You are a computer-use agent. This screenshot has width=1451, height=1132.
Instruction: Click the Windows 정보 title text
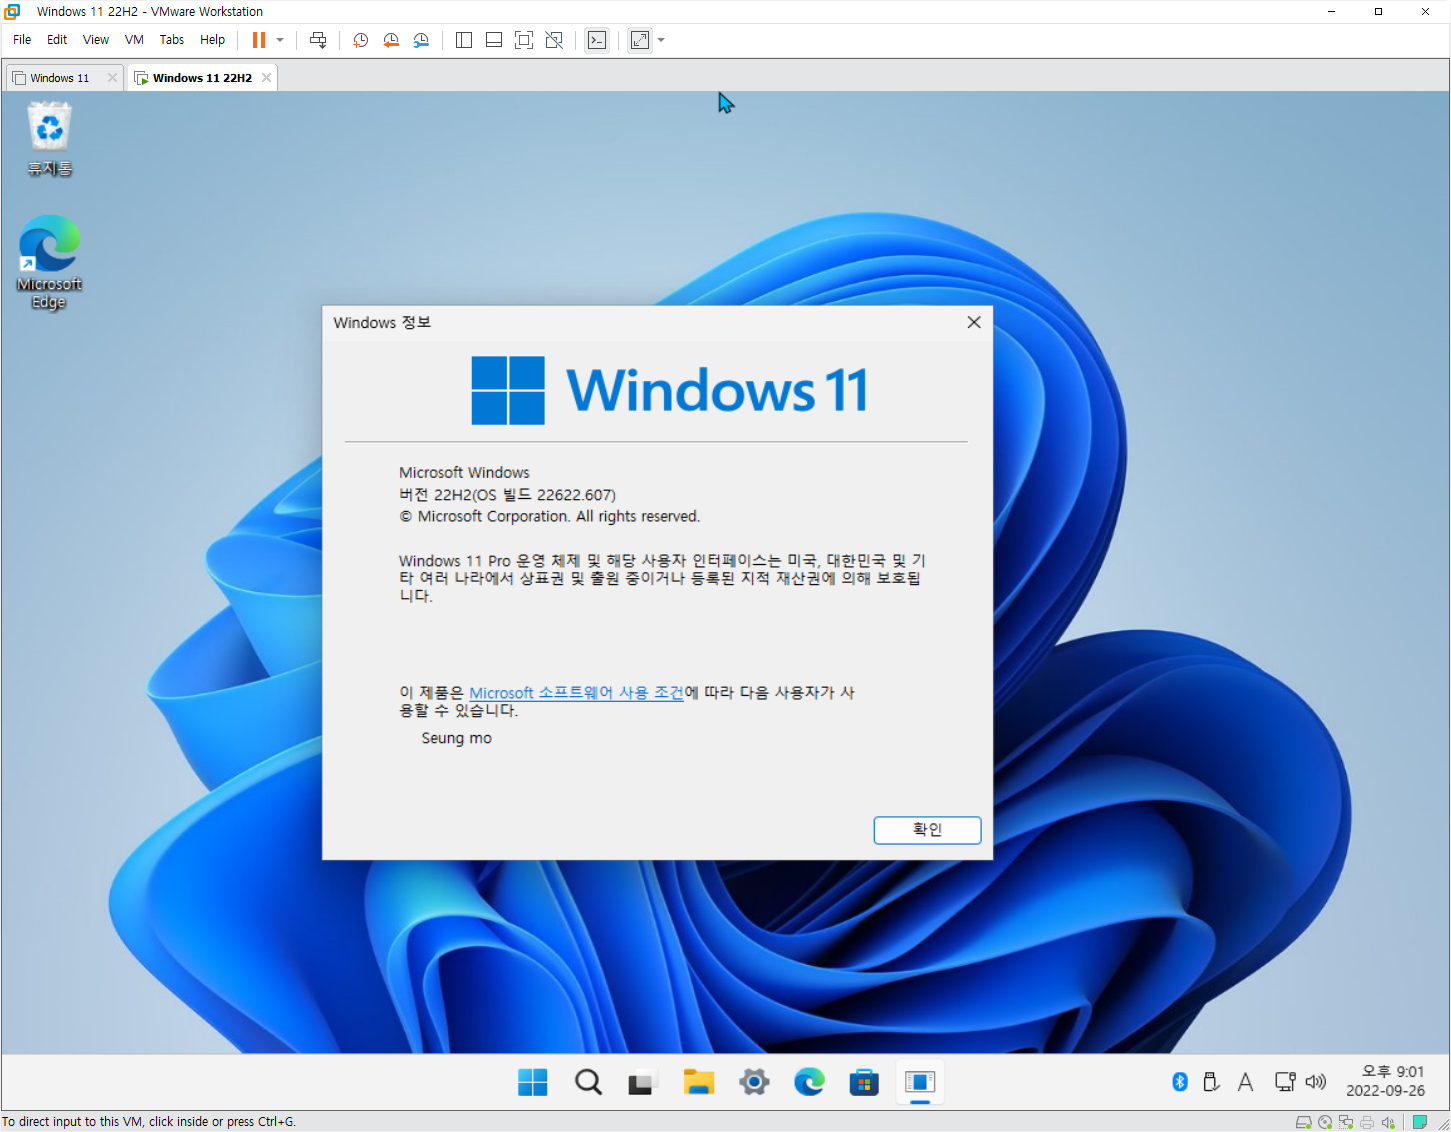382,322
